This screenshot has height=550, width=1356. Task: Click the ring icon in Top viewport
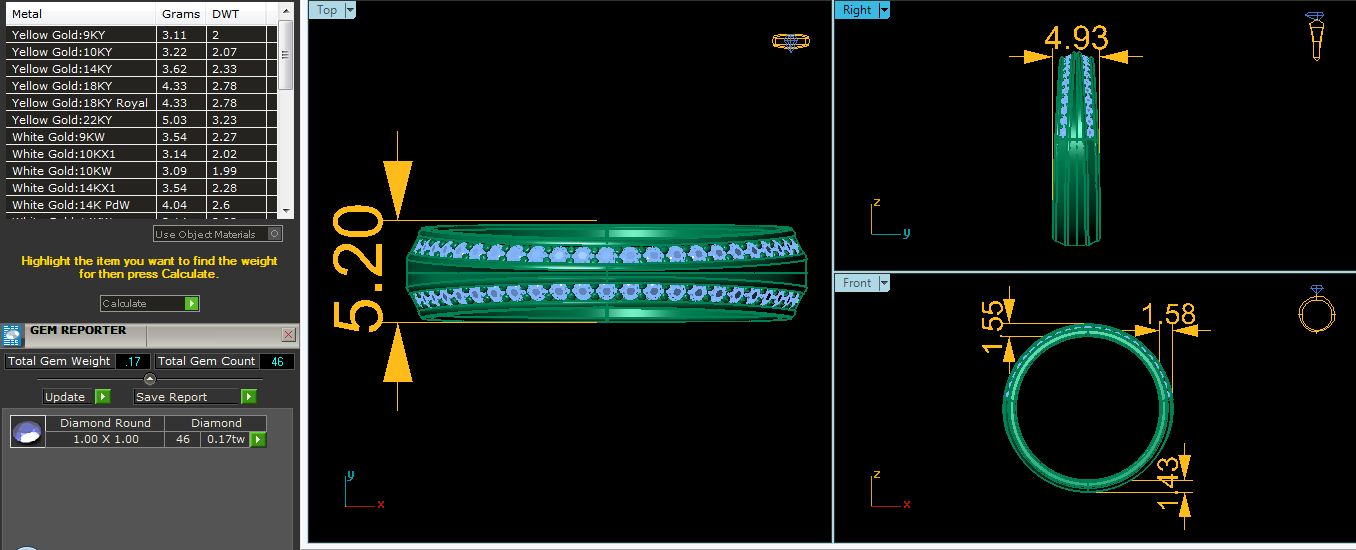click(790, 42)
